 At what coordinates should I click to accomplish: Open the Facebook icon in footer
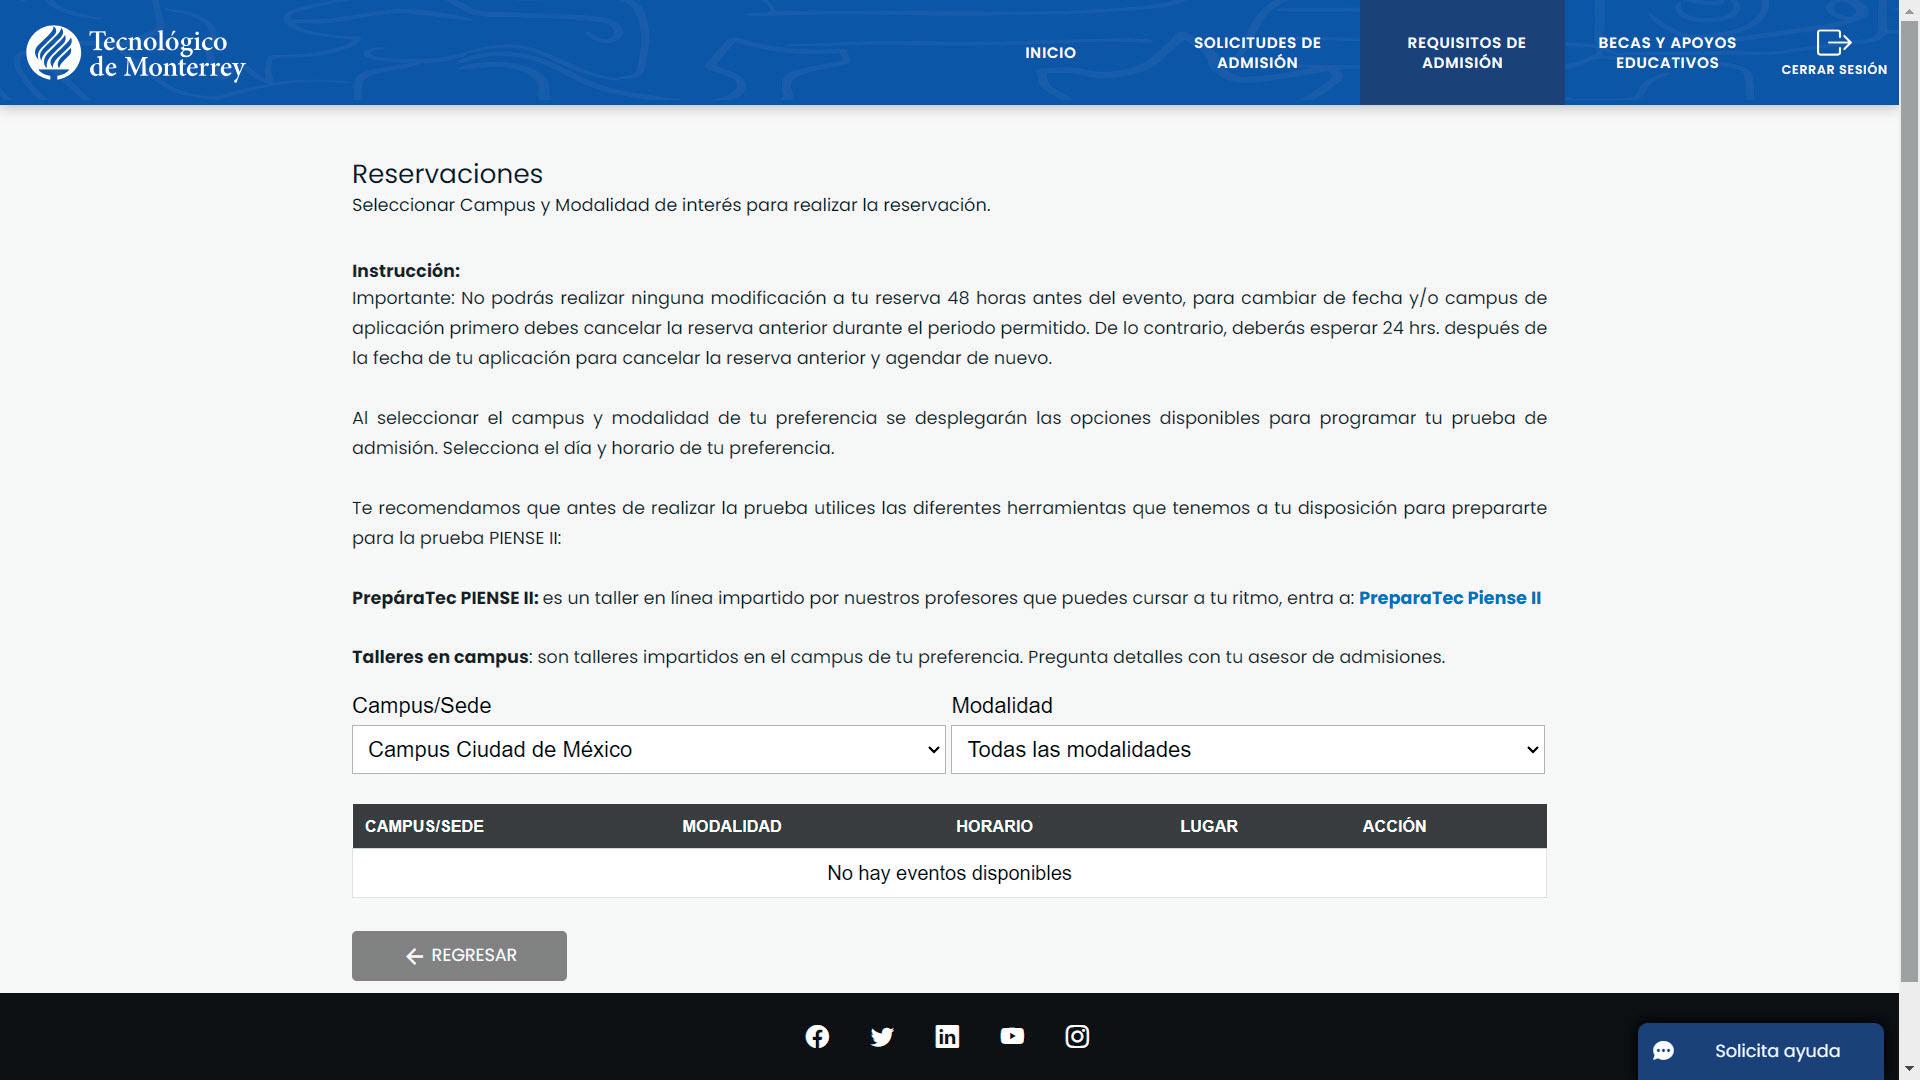point(817,1037)
